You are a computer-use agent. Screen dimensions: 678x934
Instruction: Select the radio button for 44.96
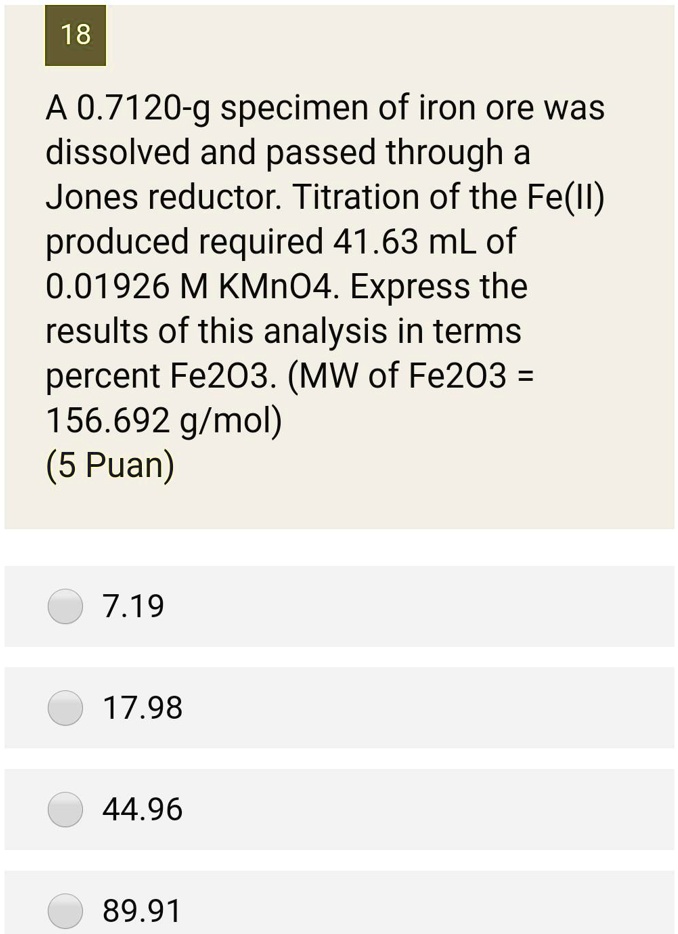(x=65, y=810)
